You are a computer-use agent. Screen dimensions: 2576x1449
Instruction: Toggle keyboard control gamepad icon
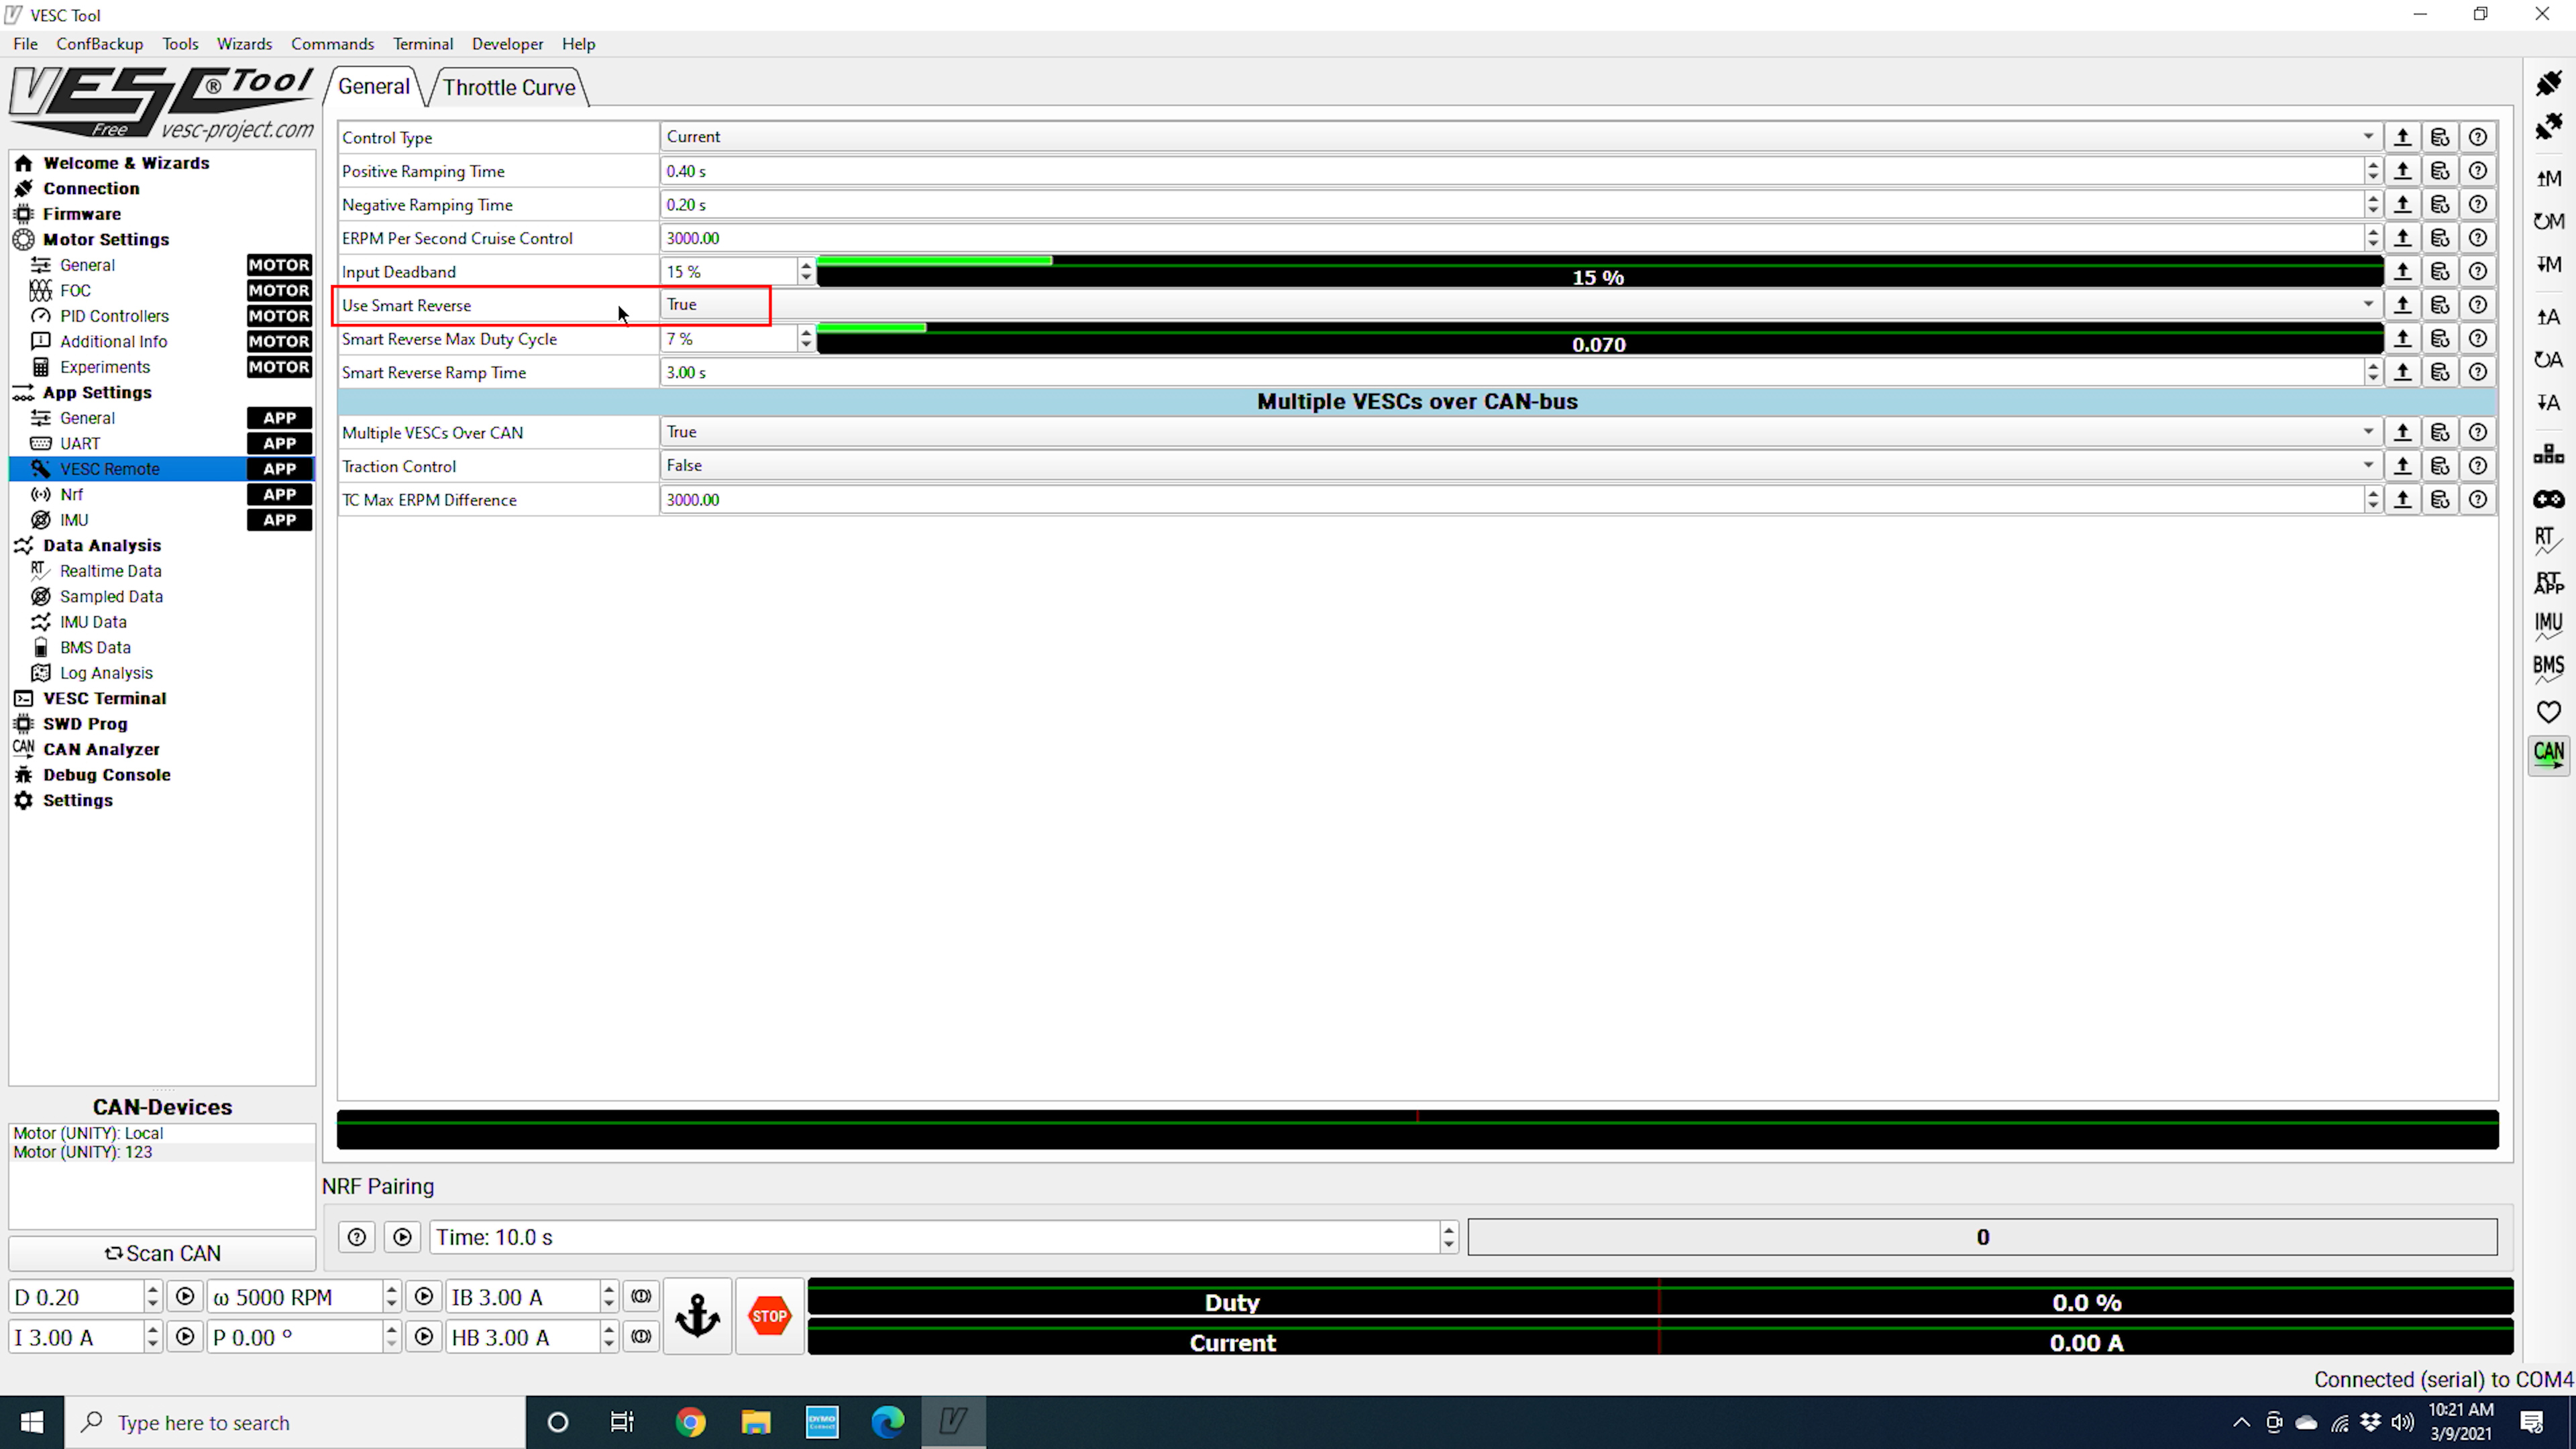pos(2548,499)
